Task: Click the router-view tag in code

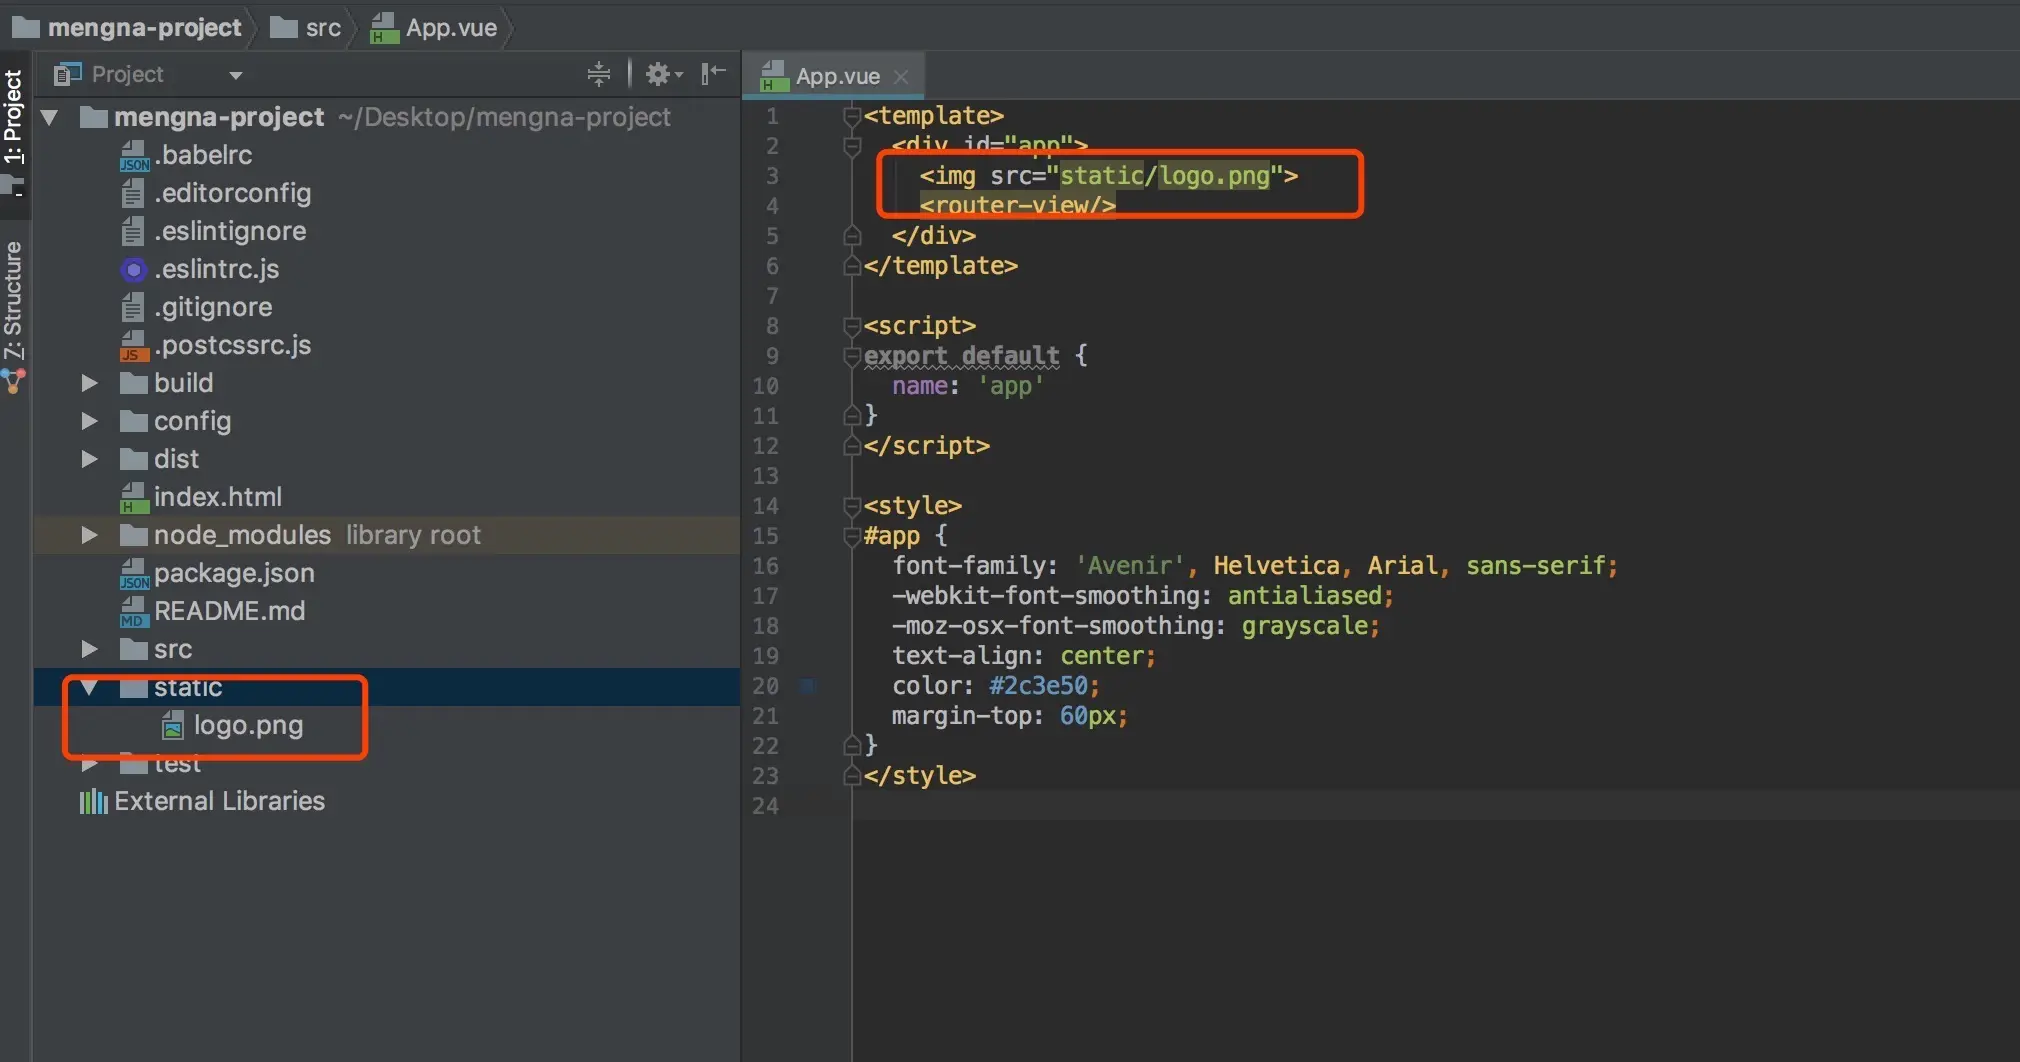Action: pyautogui.click(x=1017, y=206)
